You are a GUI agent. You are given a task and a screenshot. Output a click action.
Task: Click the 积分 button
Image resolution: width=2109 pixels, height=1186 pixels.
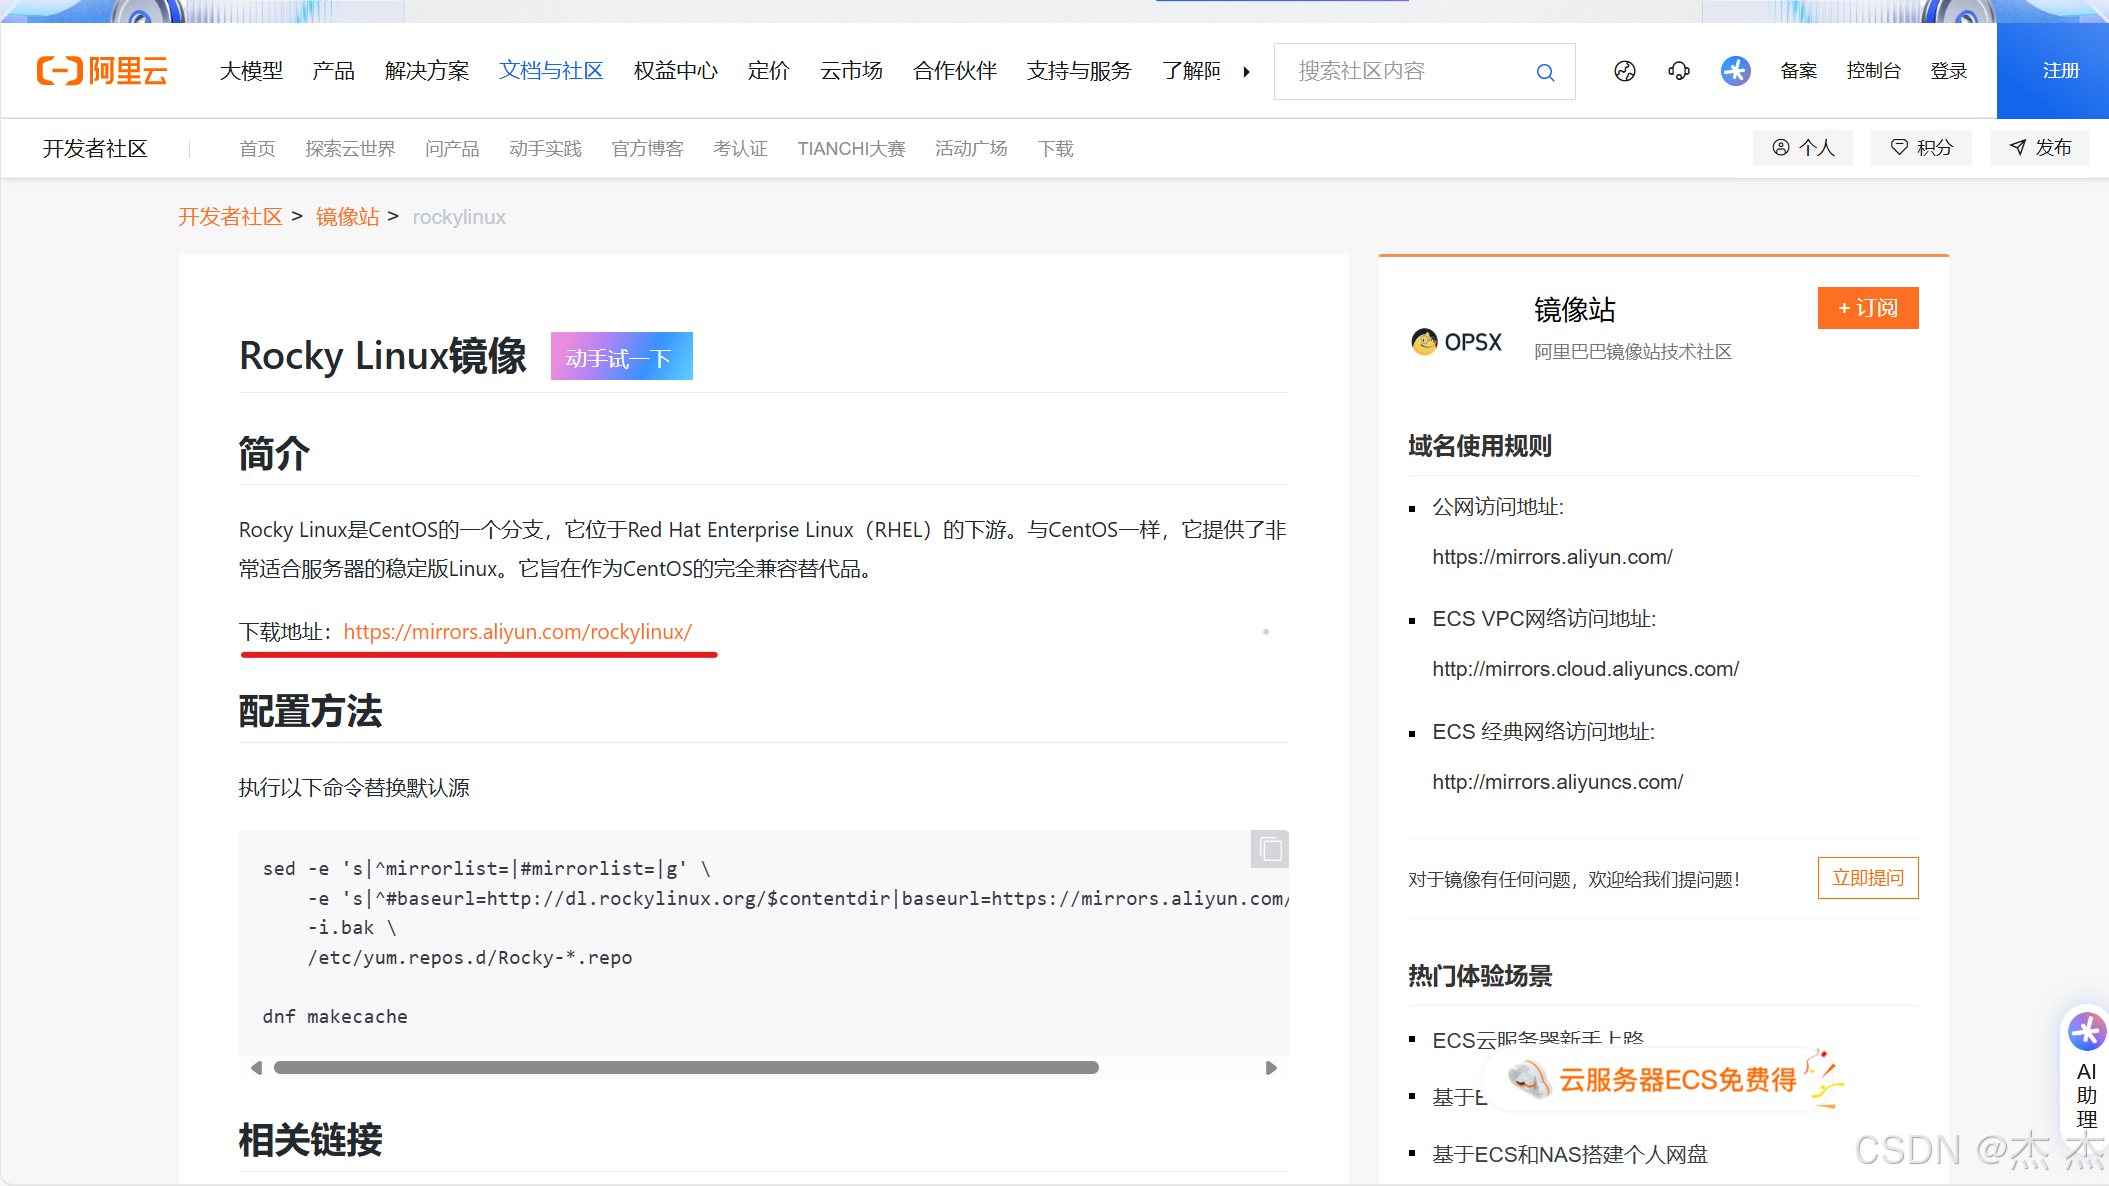1921,148
